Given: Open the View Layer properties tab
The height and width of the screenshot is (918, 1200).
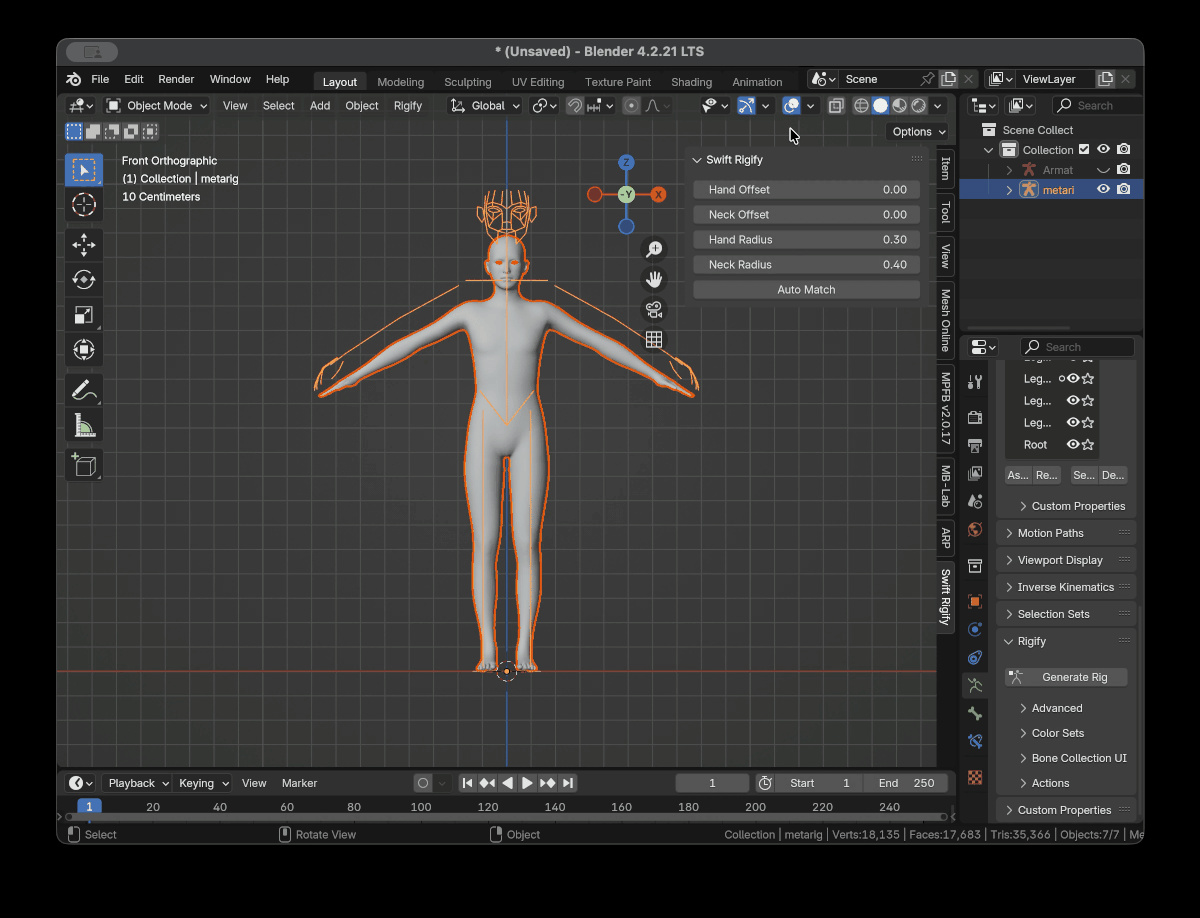Looking at the screenshot, I should point(975,473).
